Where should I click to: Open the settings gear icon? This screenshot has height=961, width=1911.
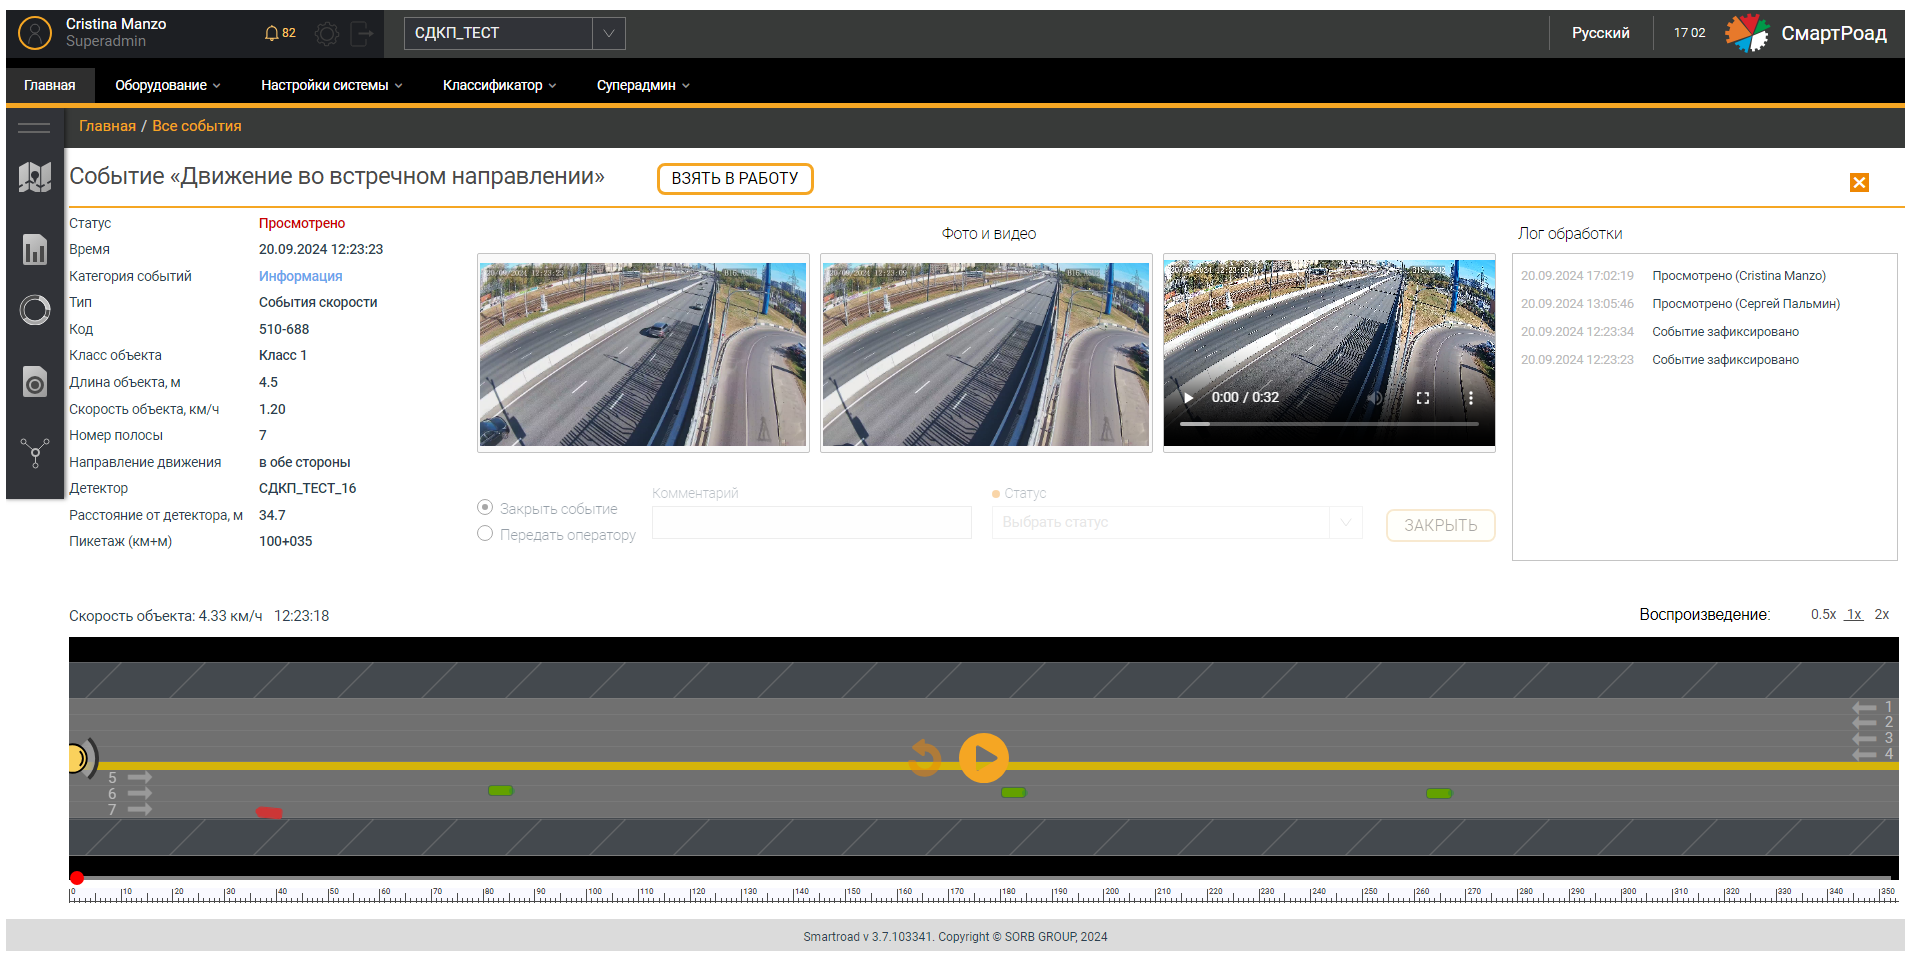[x=327, y=34]
